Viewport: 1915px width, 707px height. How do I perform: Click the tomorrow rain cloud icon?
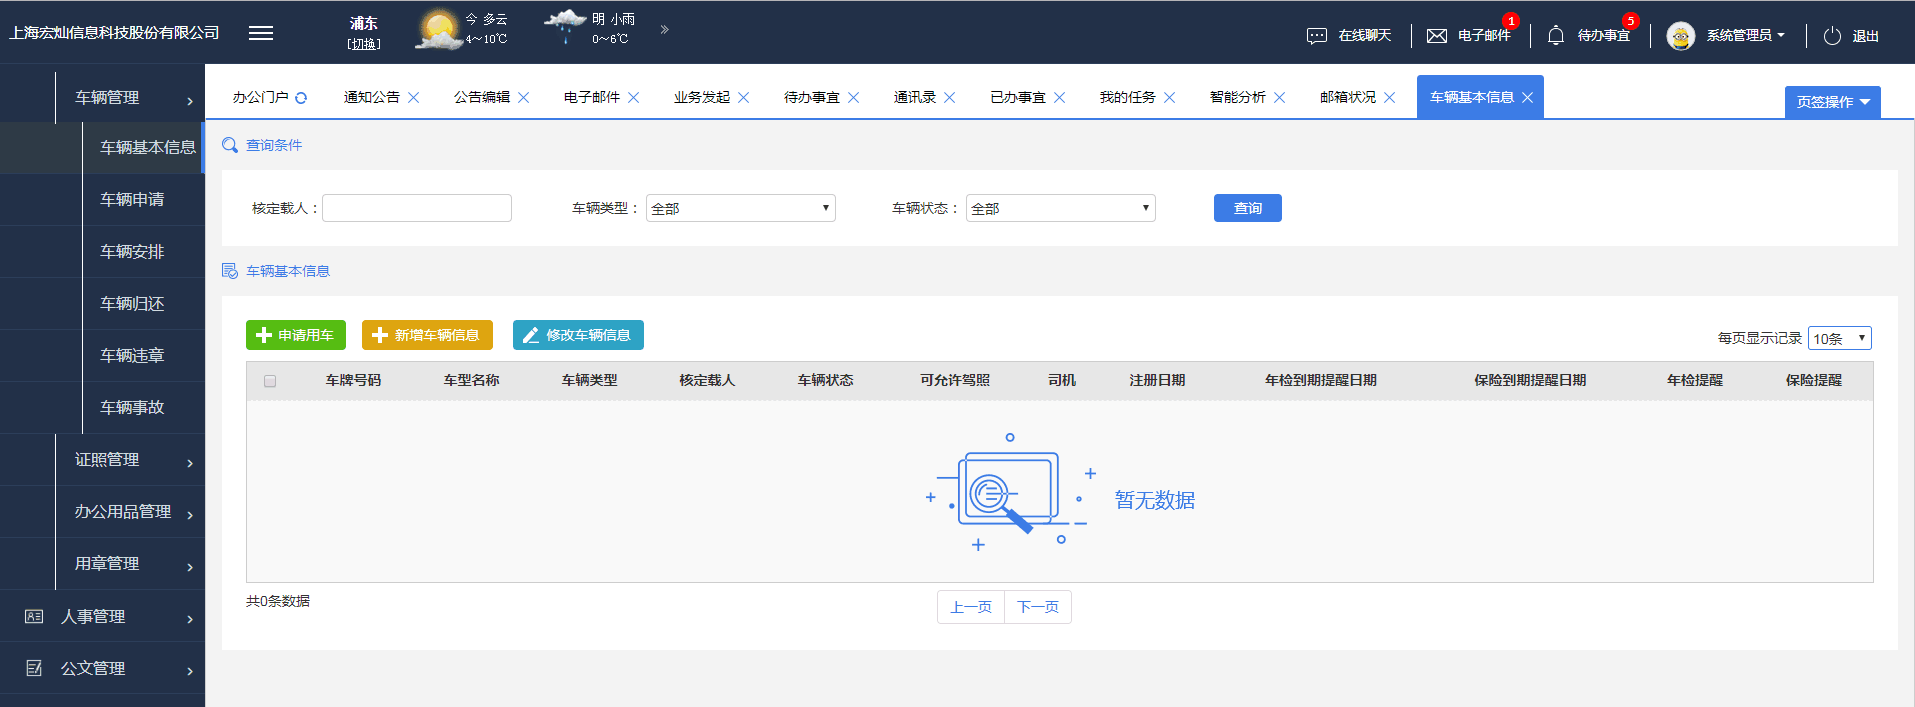566,25
